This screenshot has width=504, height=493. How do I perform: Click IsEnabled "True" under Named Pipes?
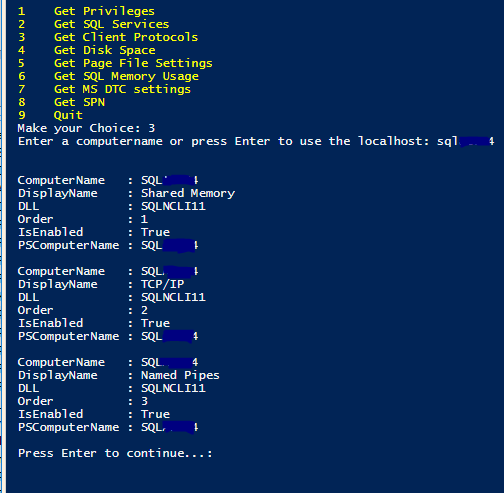pos(155,414)
